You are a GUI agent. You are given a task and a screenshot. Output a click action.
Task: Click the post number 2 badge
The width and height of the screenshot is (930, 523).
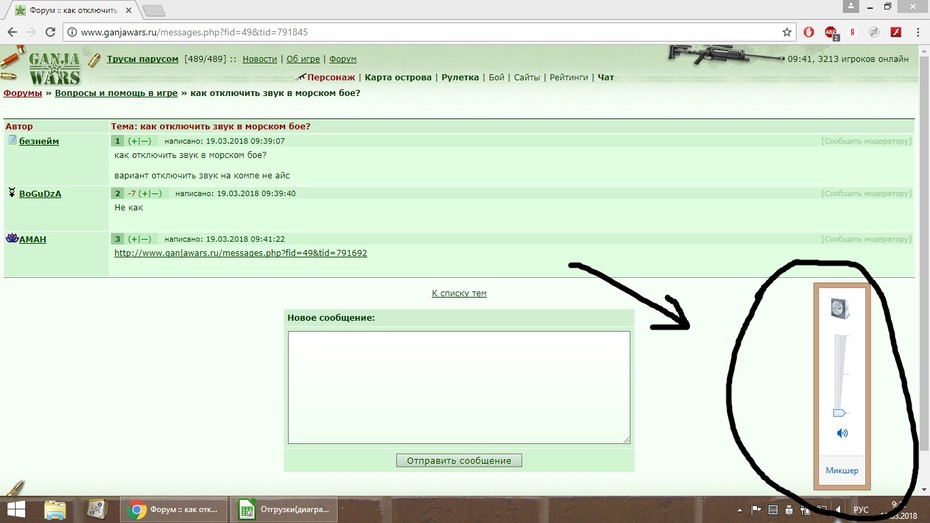[x=117, y=193]
